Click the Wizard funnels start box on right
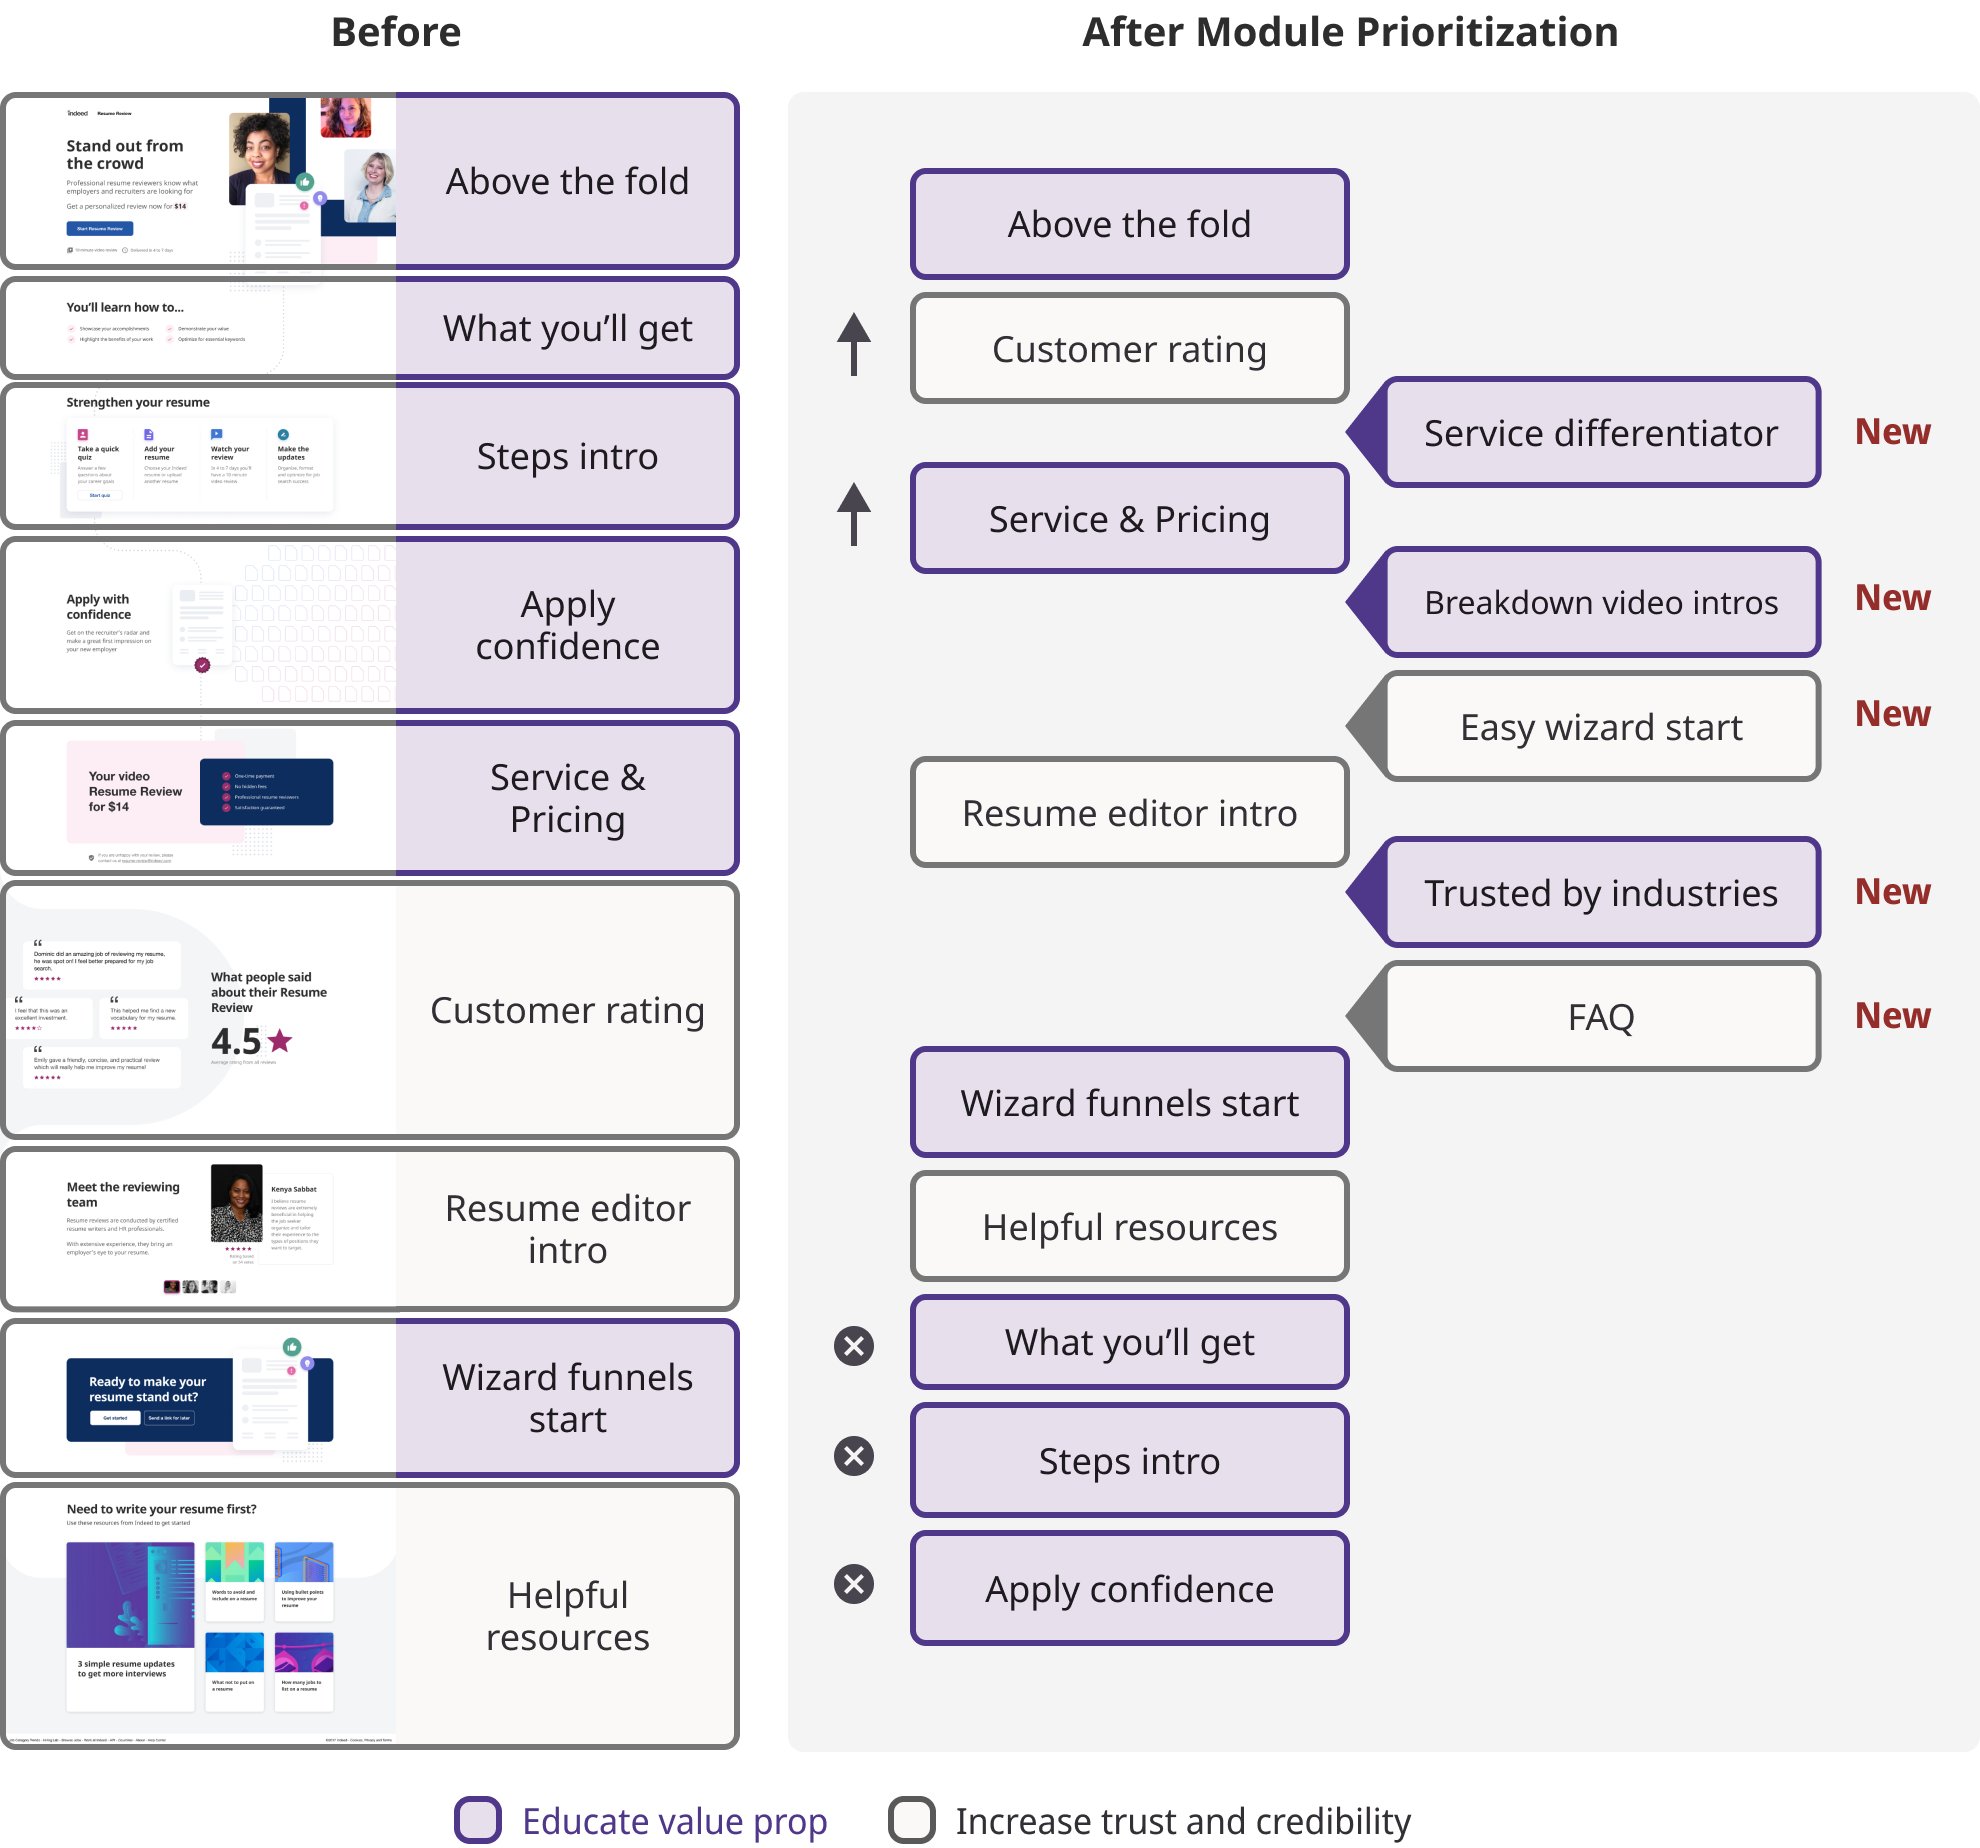The width and height of the screenshot is (1980, 1848). pyautogui.click(x=1129, y=1103)
